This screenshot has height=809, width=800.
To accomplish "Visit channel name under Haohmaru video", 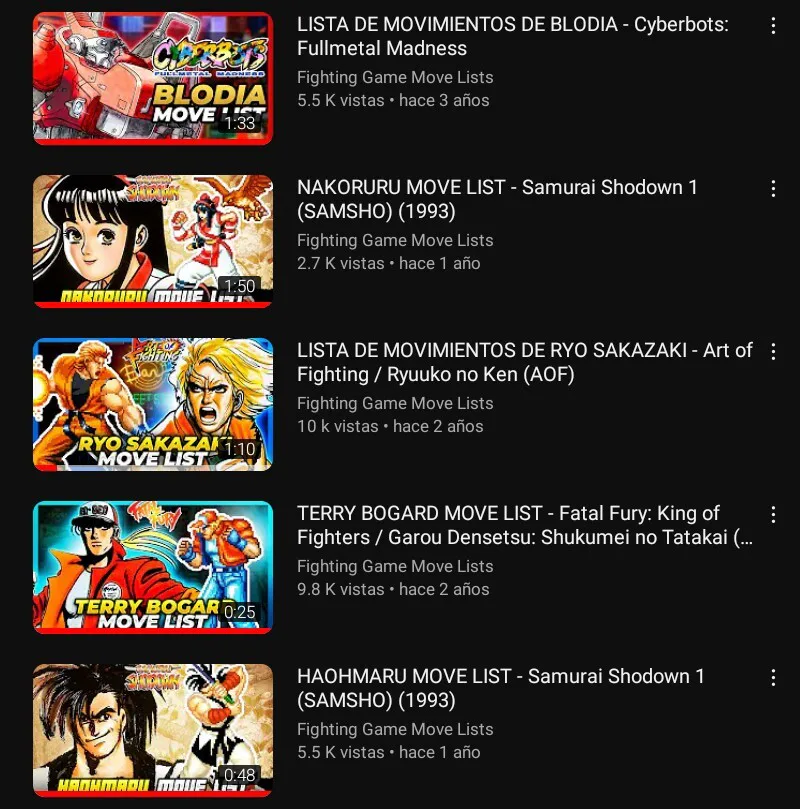I will tap(395, 730).
